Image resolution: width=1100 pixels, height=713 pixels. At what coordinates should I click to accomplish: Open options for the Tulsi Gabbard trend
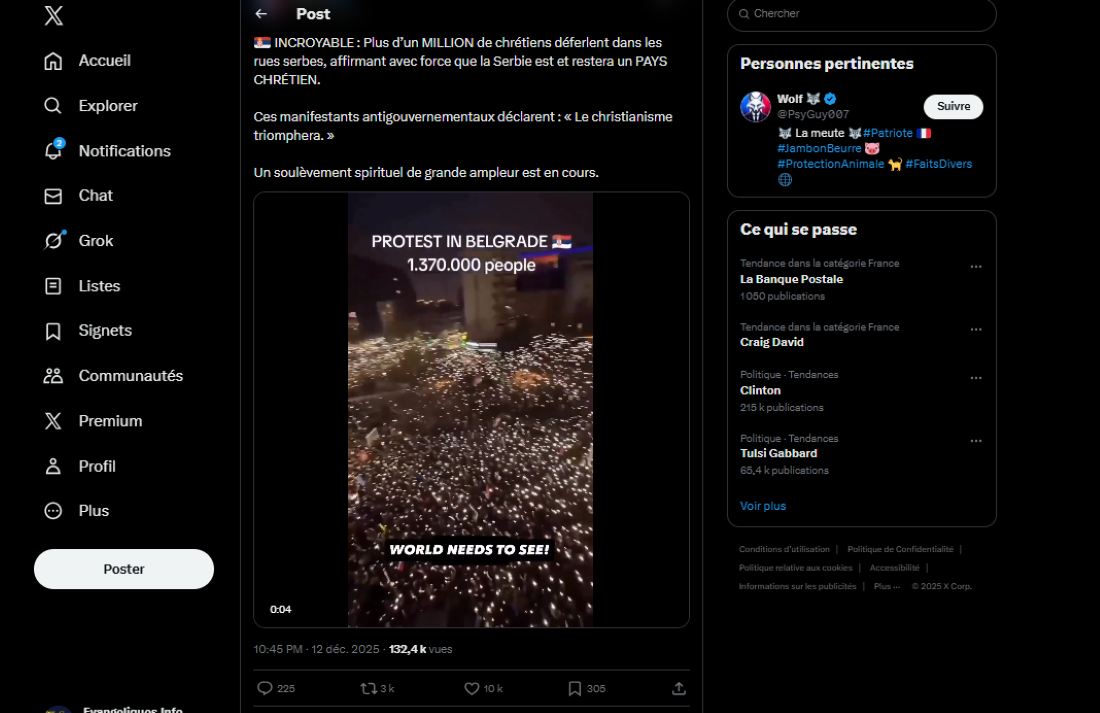pyautogui.click(x=976, y=441)
